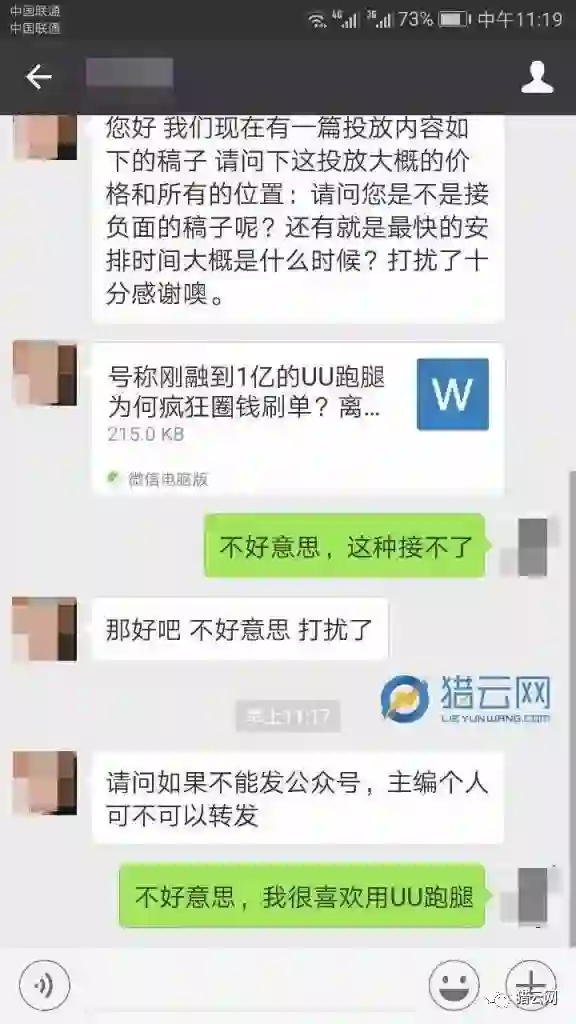Tap the long 您好 inquiry message bubble
Image resolution: width=576 pixels, height=1024 pixels.
click(298, 219)
